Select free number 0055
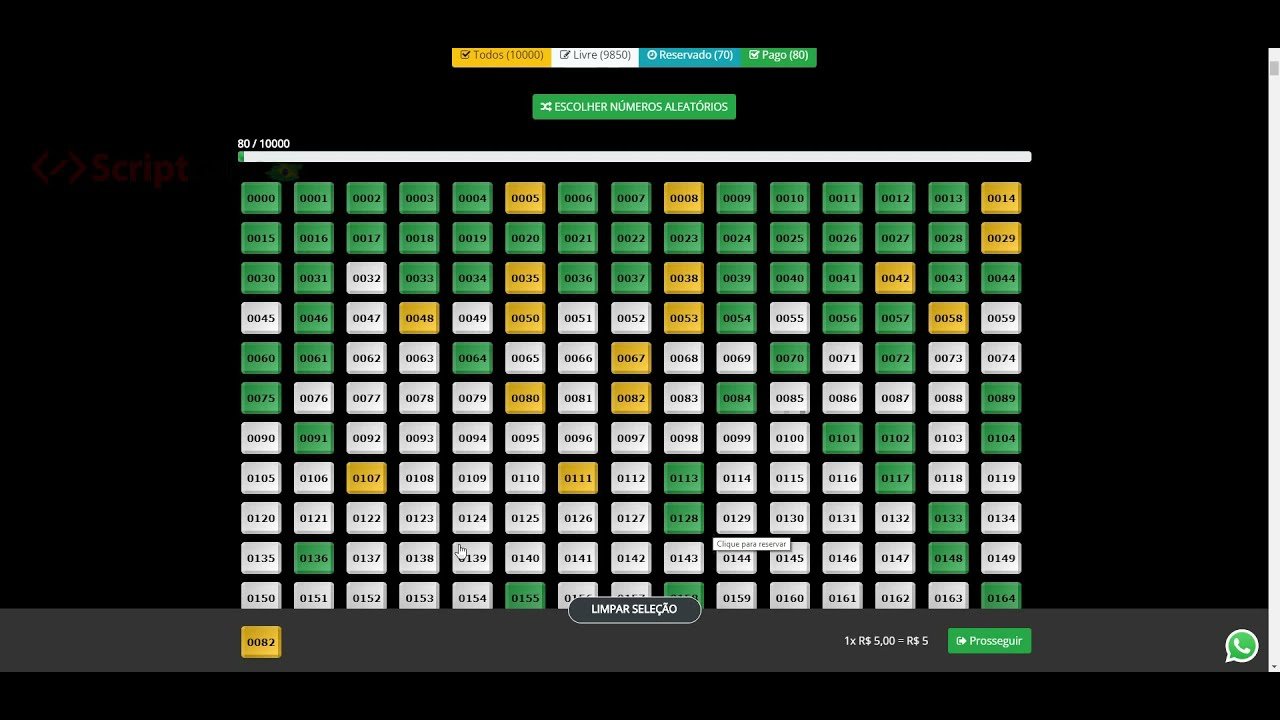 789,318
